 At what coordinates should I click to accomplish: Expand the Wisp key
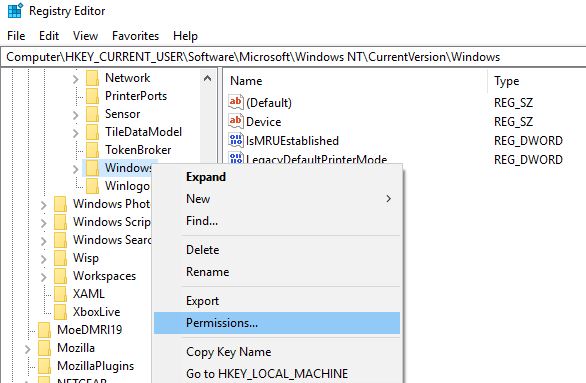(x=43, y=259)
